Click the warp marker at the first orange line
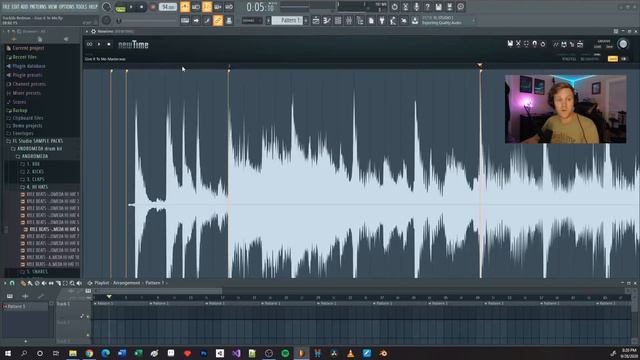 point(111,71)
